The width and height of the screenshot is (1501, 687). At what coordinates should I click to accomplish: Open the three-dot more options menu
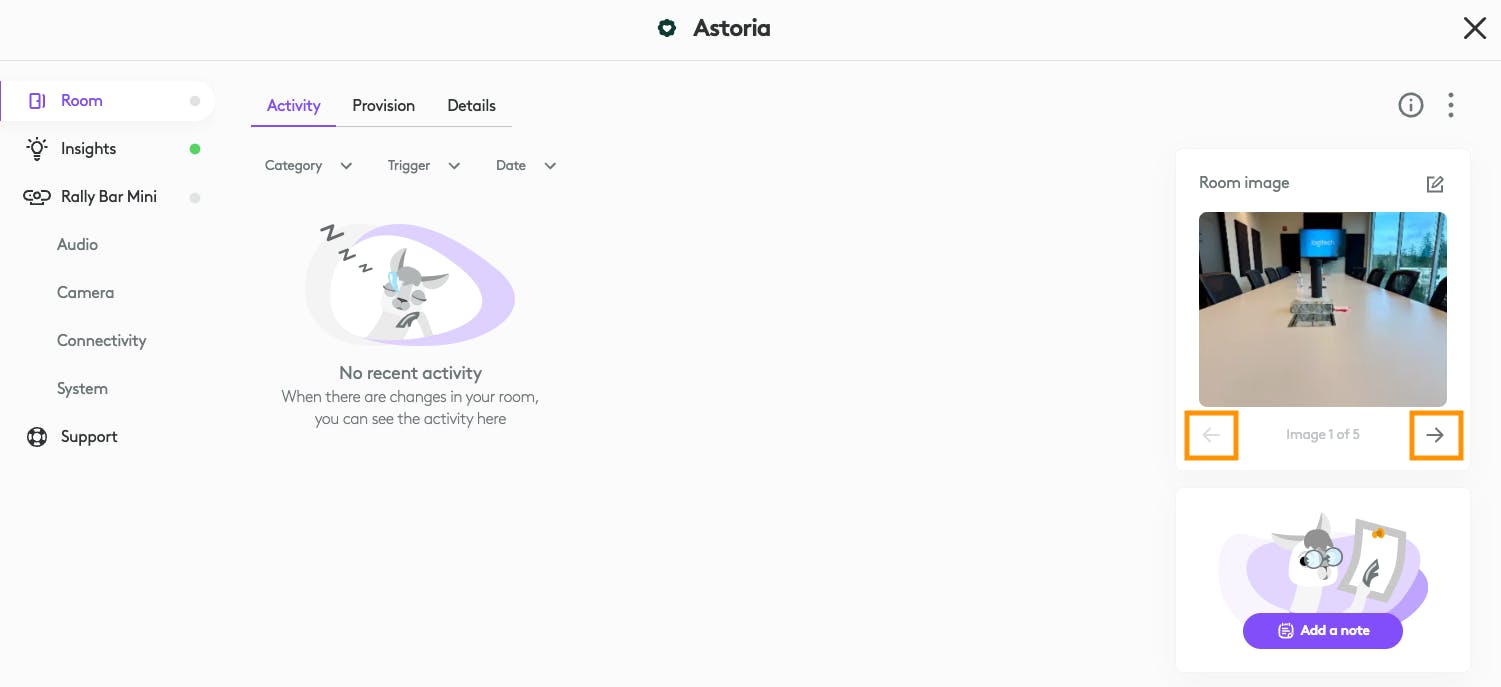tap(1450, 105)
